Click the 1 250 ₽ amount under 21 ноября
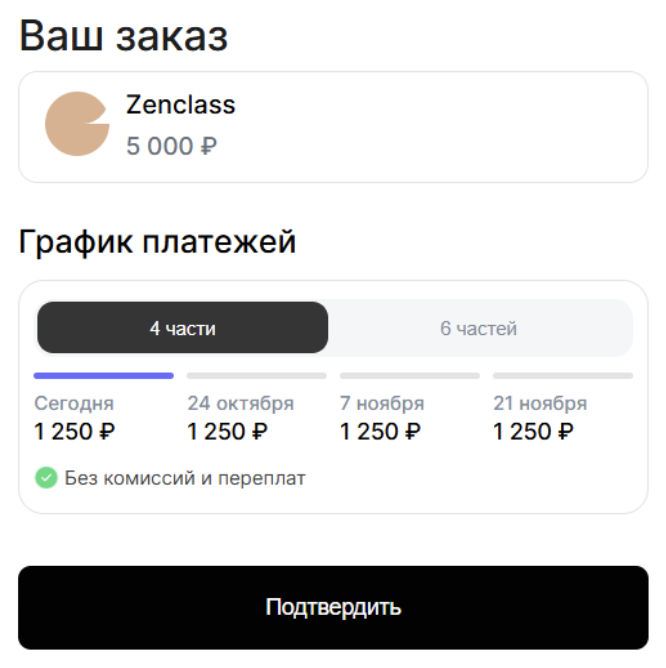666x668 pixels. pyautogui.click(x=534, y=432)
